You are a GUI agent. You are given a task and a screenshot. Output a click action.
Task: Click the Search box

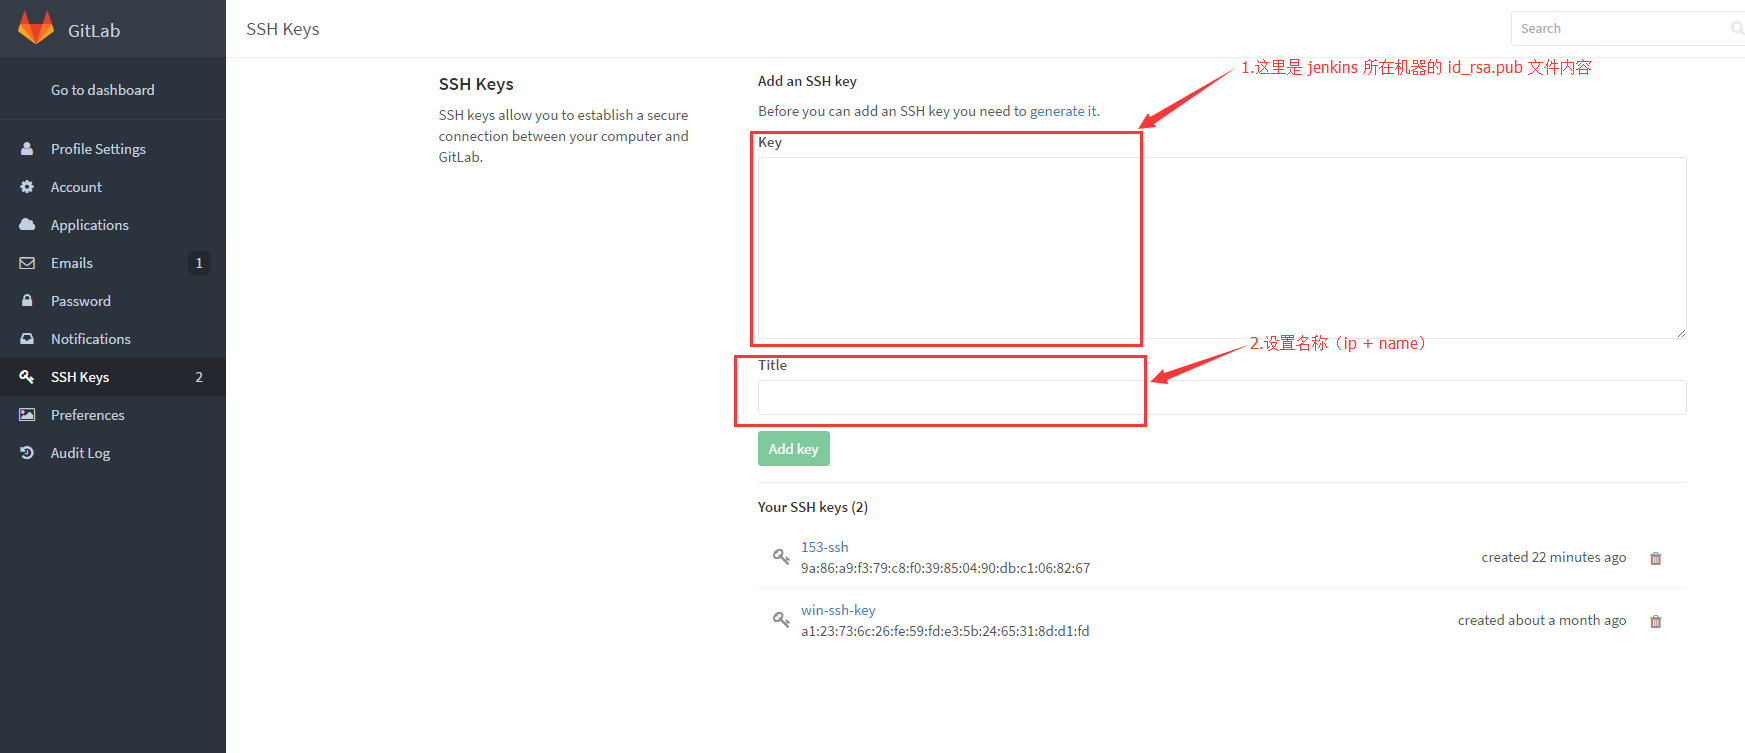coord(1628,29)
